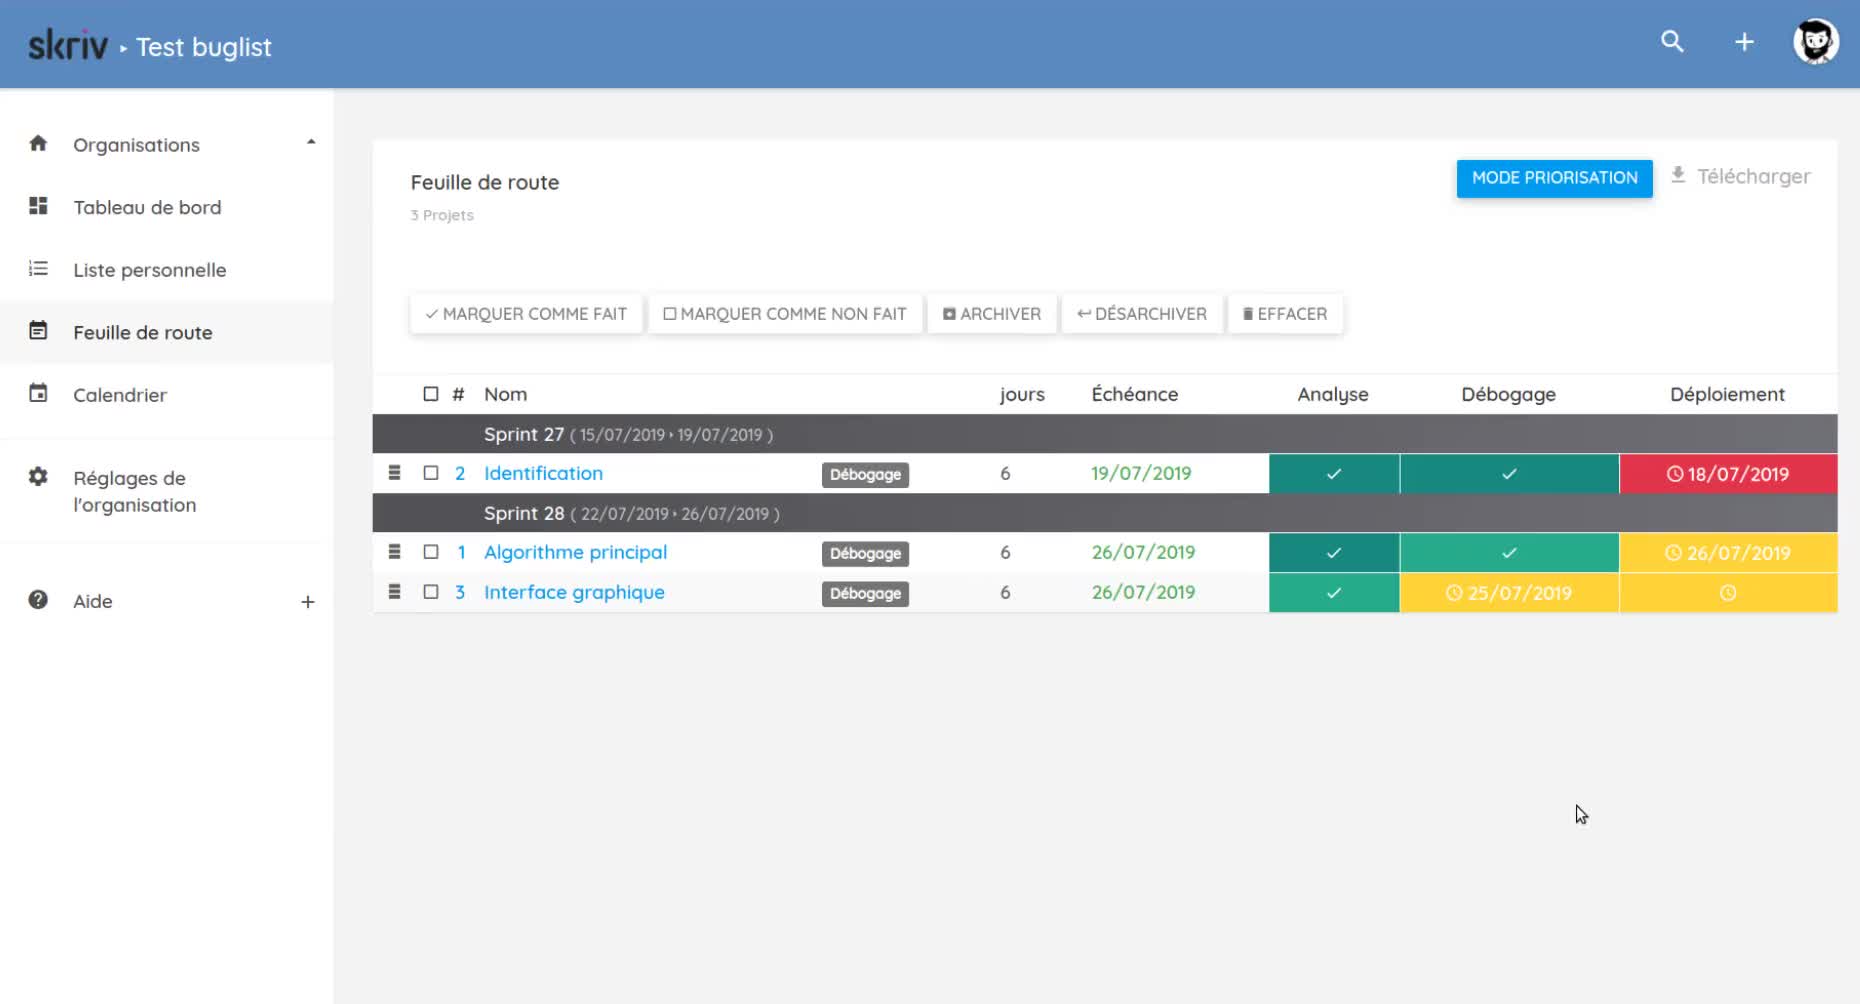
Task: Click the Réglages de l'organisation gear icon
Action: [38, 477]
